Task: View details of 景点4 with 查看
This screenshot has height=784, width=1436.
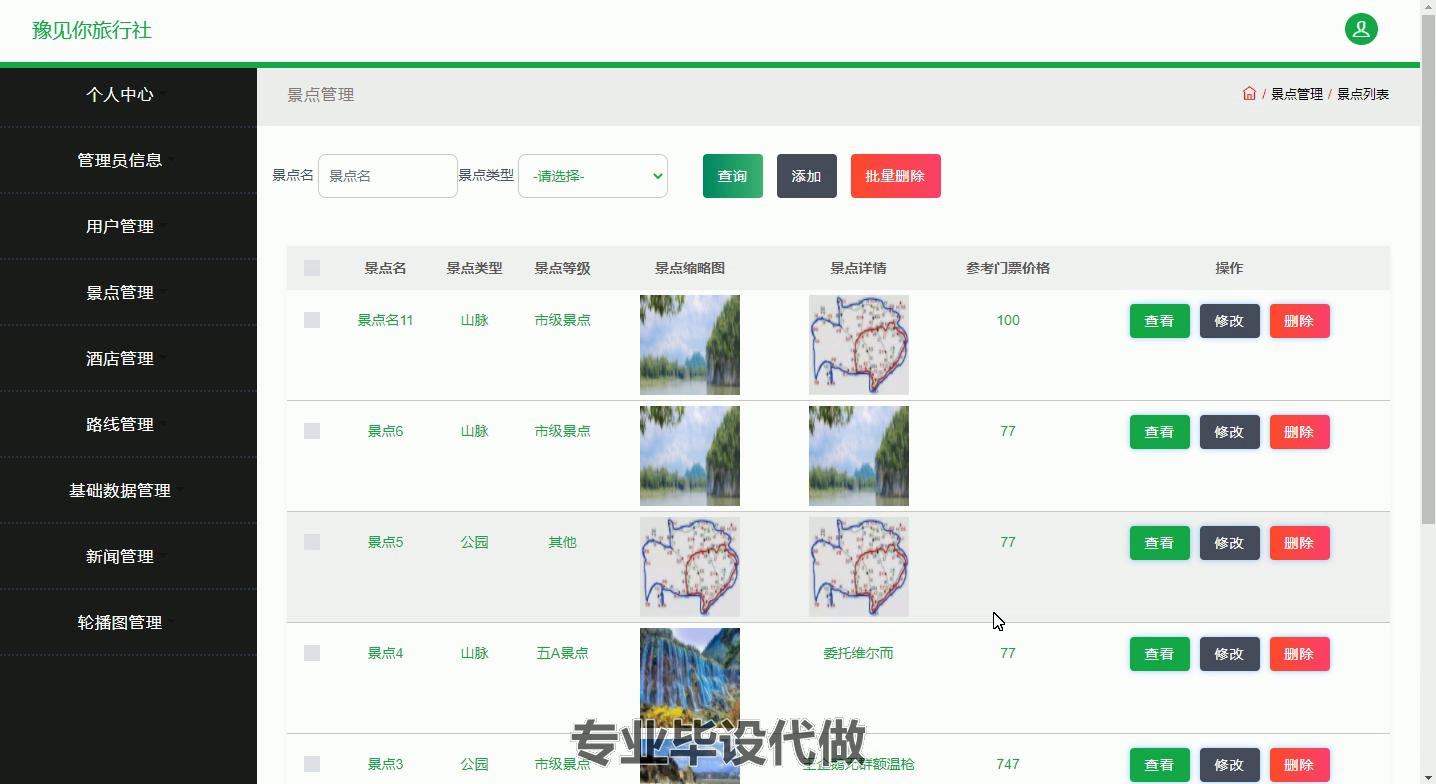Action: click(1160, 654)
